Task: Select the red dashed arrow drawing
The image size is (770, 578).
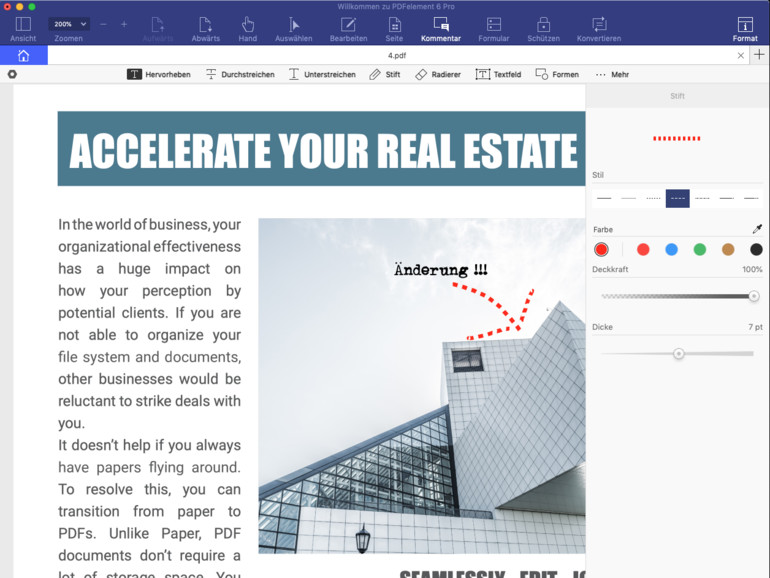Action: pyautogui.click(x=493, y=313)
